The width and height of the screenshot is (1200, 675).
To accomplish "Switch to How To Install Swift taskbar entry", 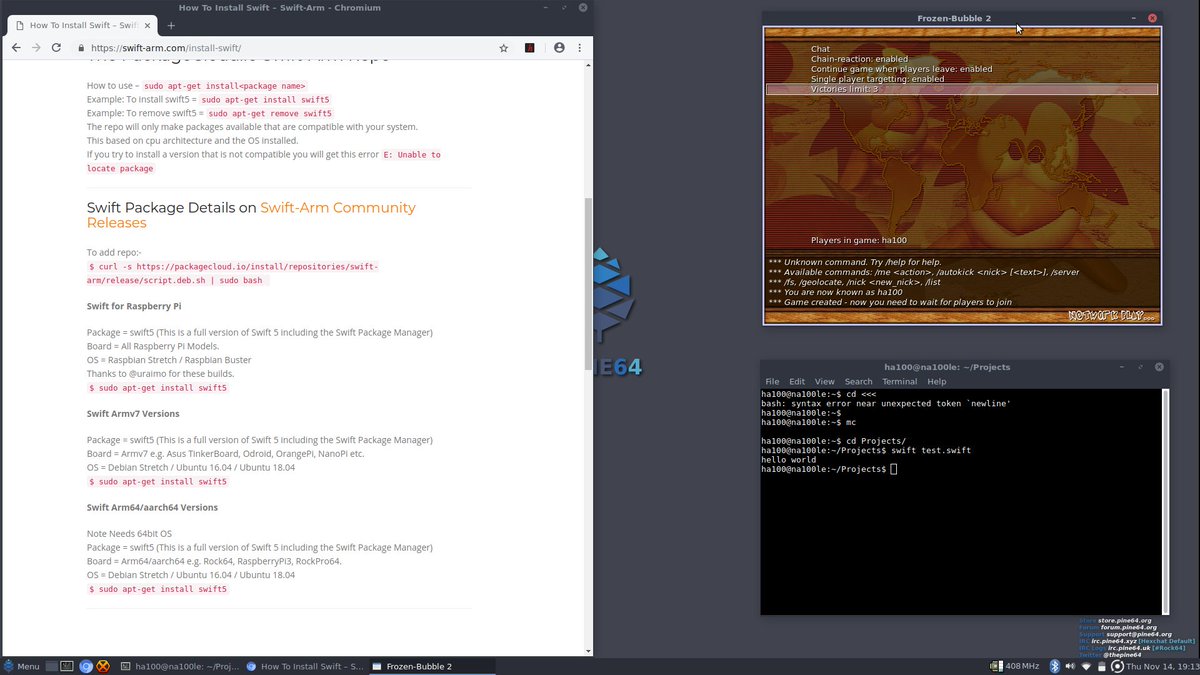I will pos(304,666).
